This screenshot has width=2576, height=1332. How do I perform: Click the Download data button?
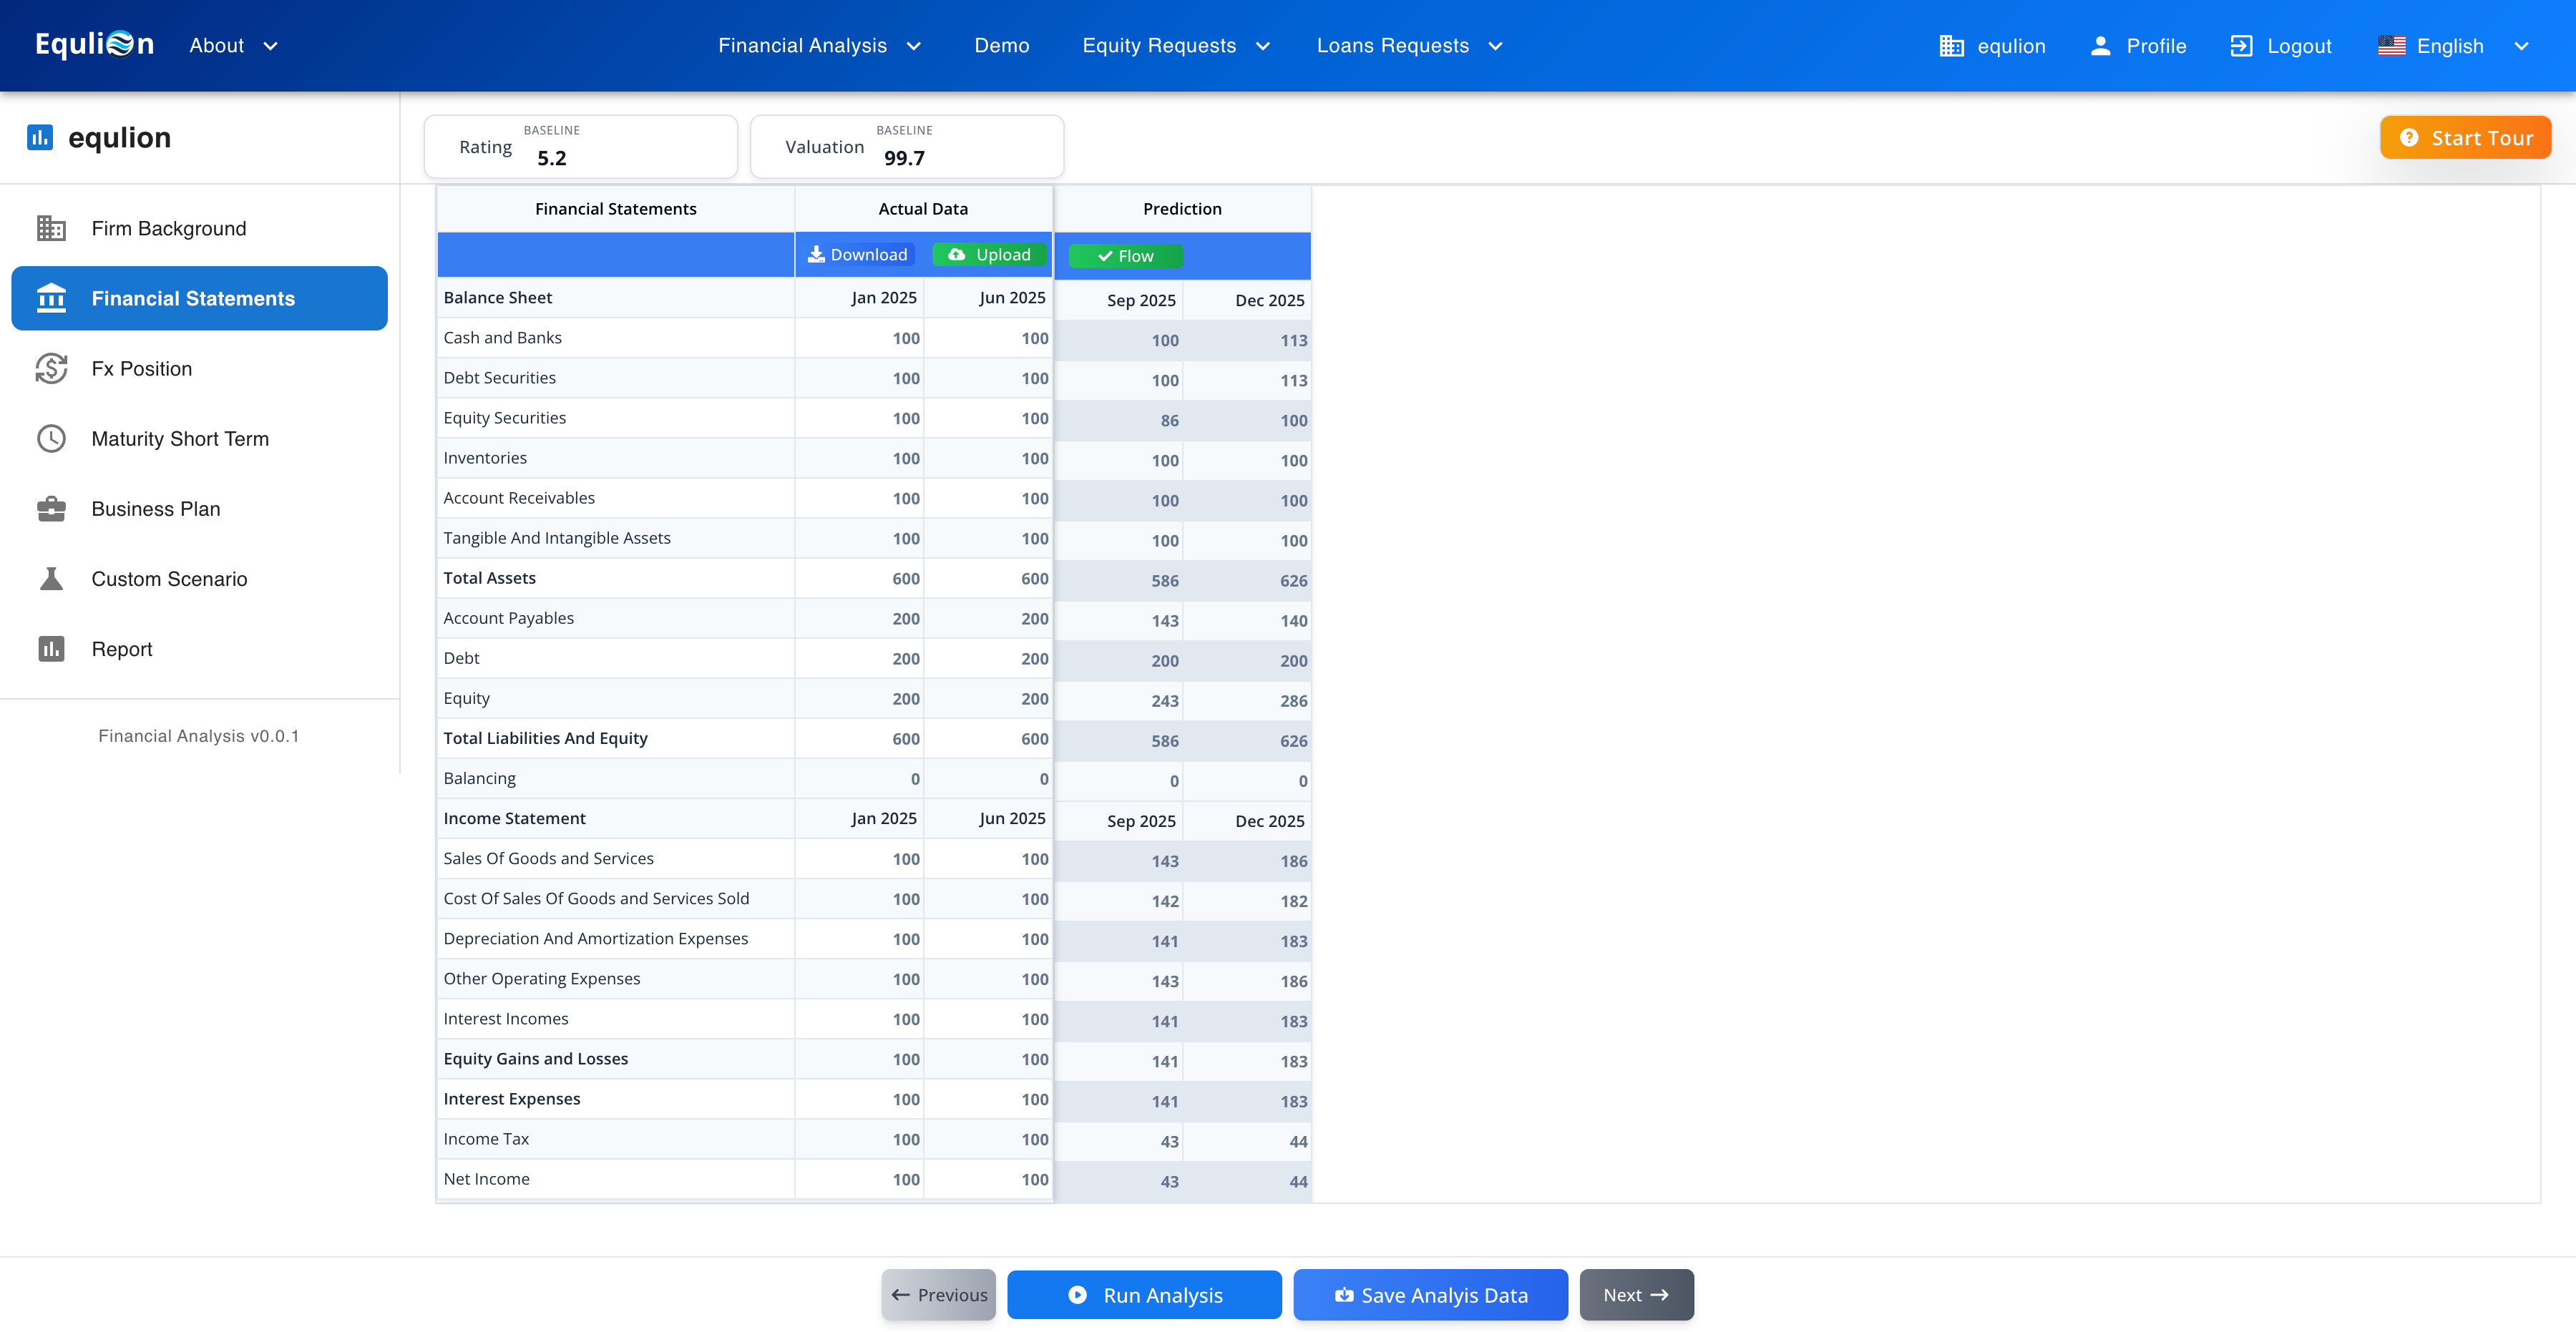859,255
